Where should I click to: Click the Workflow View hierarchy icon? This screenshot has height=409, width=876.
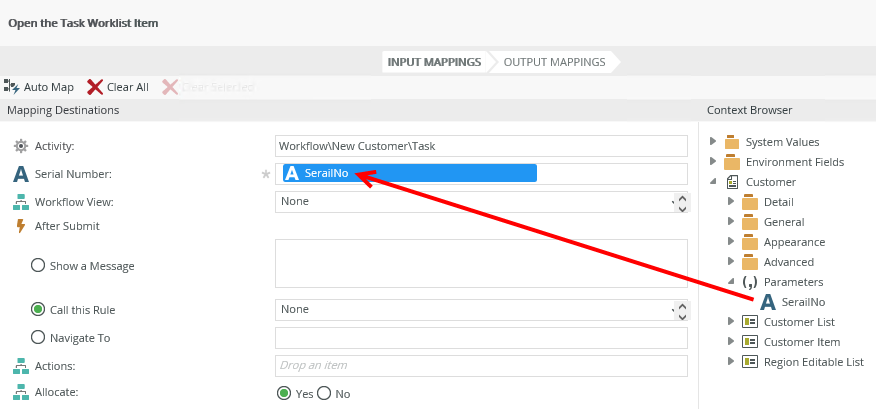click(20, 202)
